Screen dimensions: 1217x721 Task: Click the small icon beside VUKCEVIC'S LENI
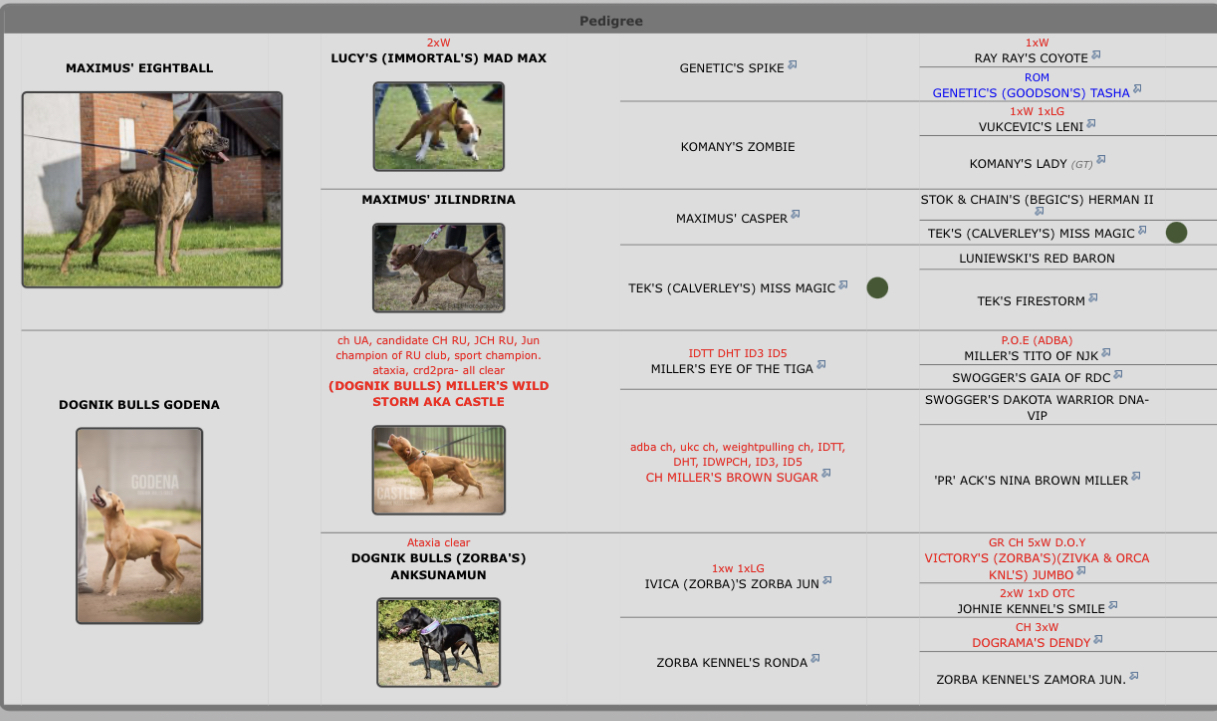tap(1091, 124)
